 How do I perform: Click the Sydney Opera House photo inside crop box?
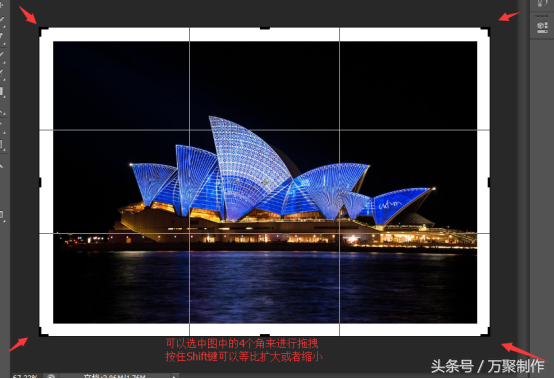[x=265, y=182]
